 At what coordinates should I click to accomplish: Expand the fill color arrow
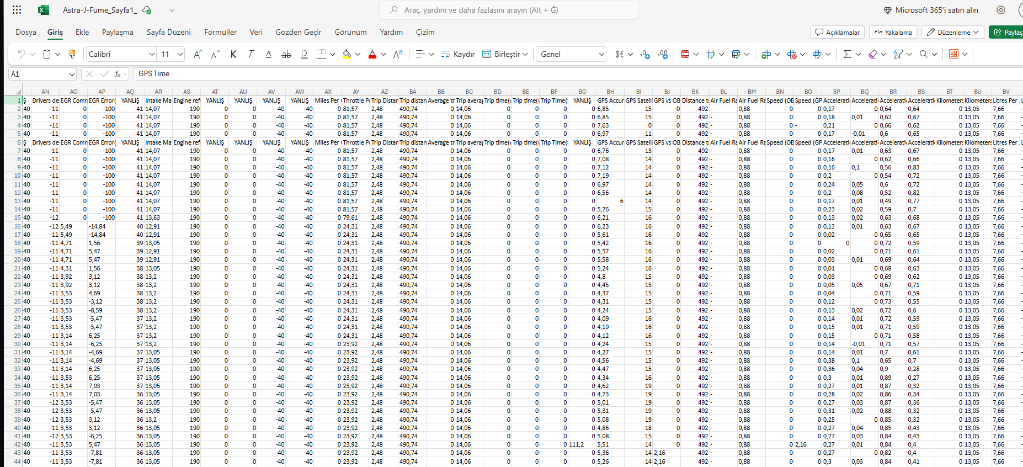358,54
